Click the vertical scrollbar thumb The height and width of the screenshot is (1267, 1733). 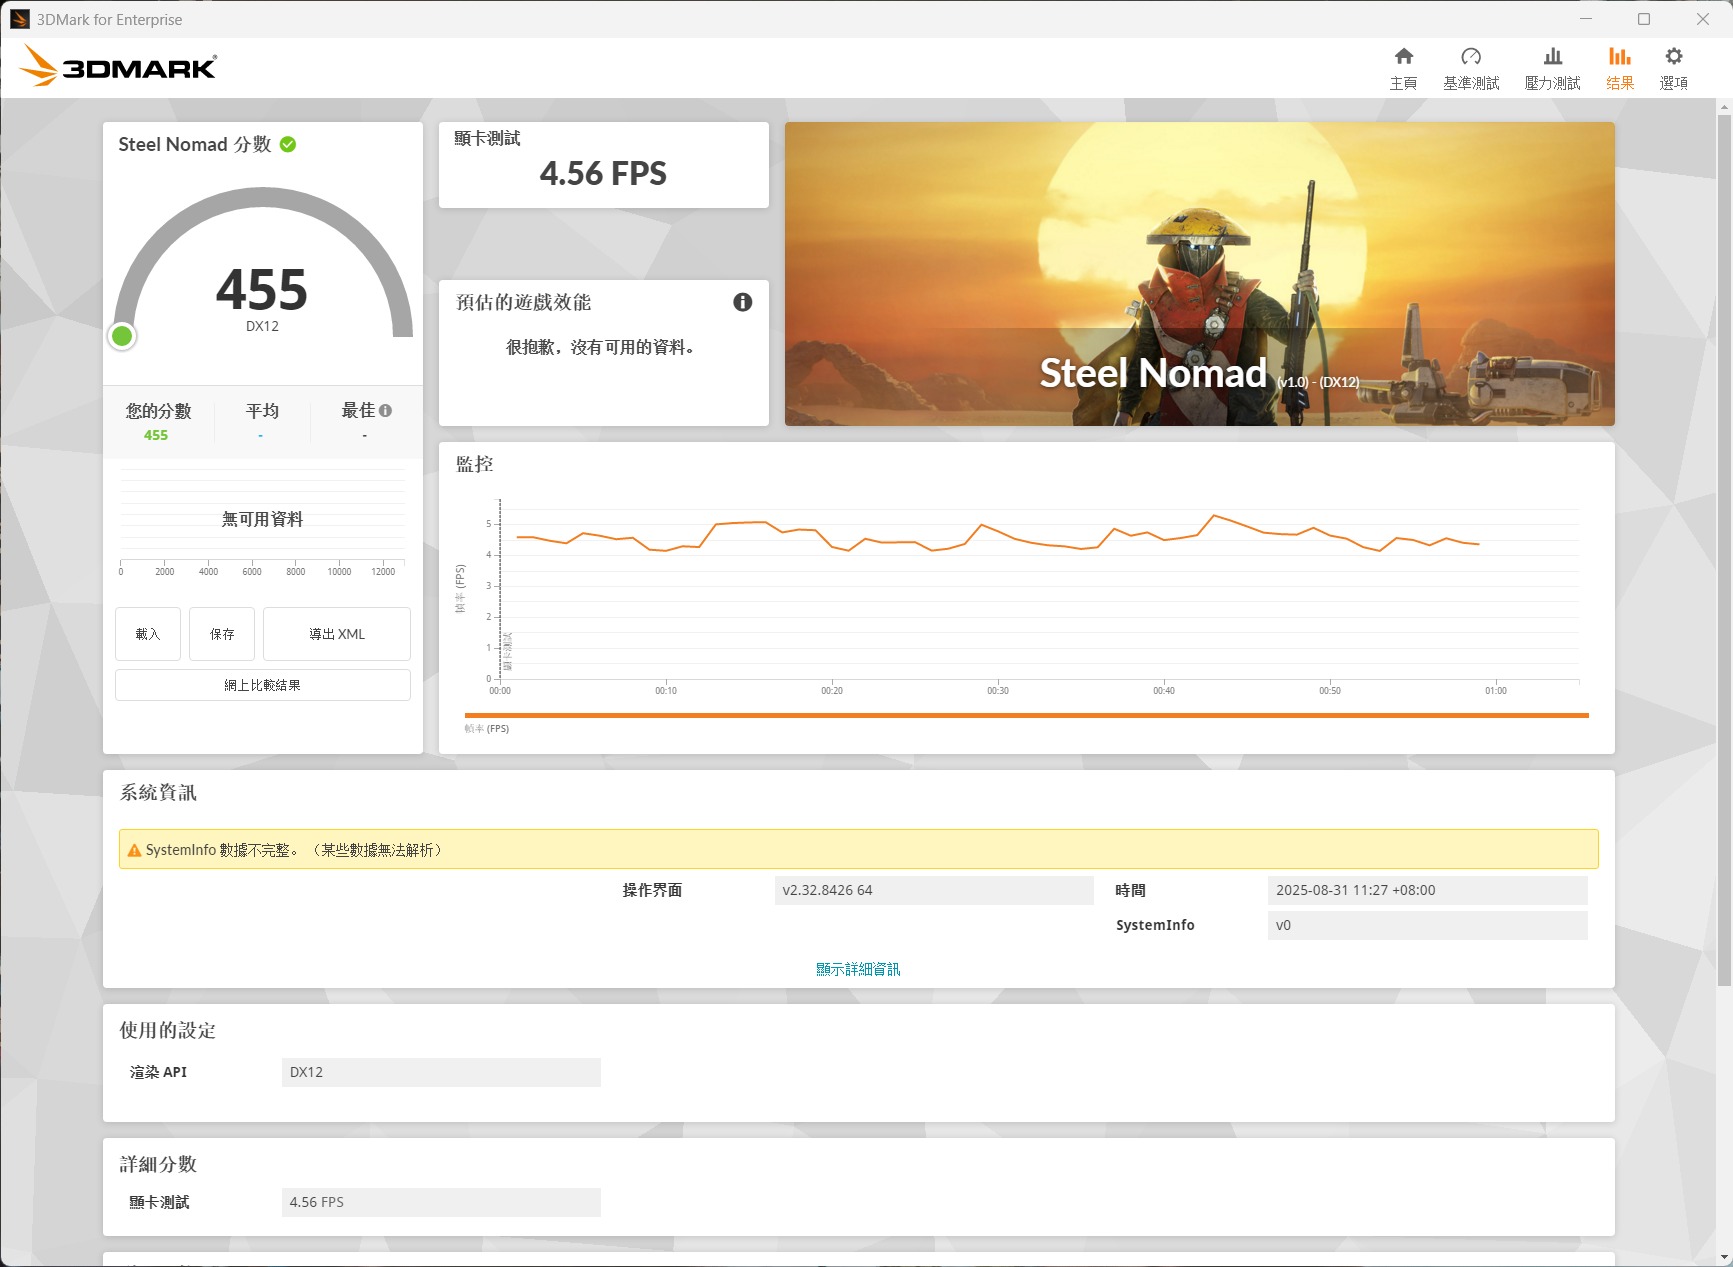coord(1724,550)
